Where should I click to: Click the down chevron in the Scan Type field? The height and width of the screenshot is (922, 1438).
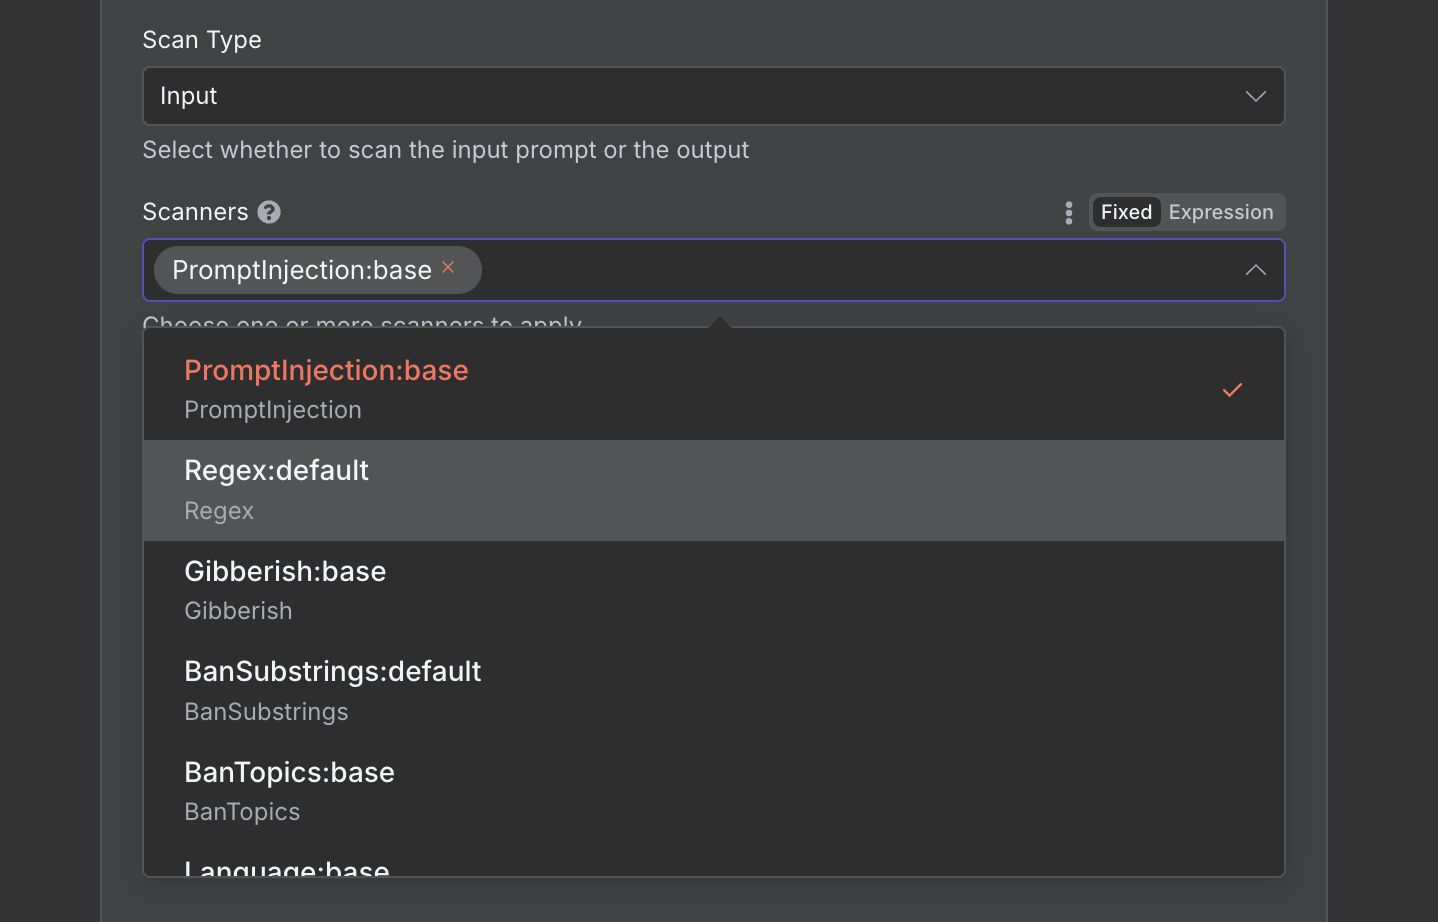tap(1255, 96)
